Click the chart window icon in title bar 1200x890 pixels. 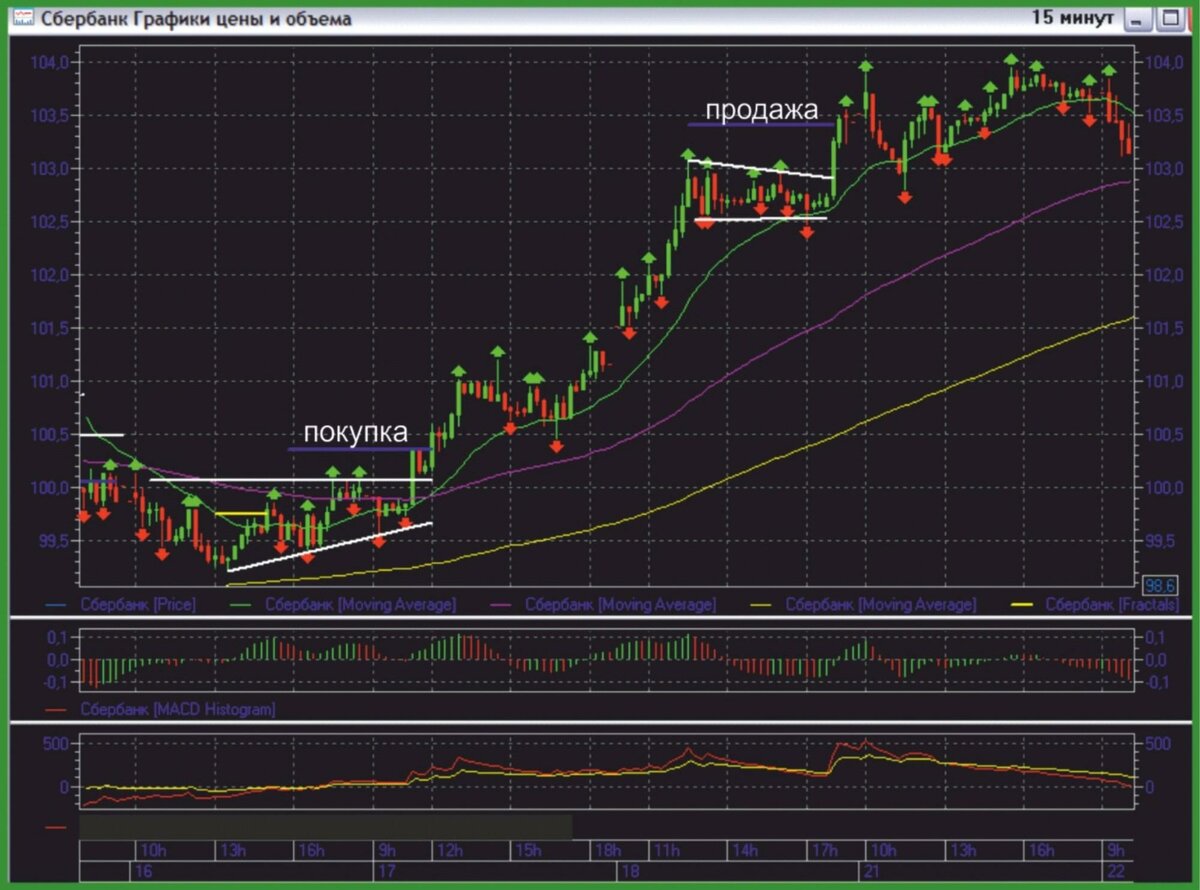coord(22,18)
